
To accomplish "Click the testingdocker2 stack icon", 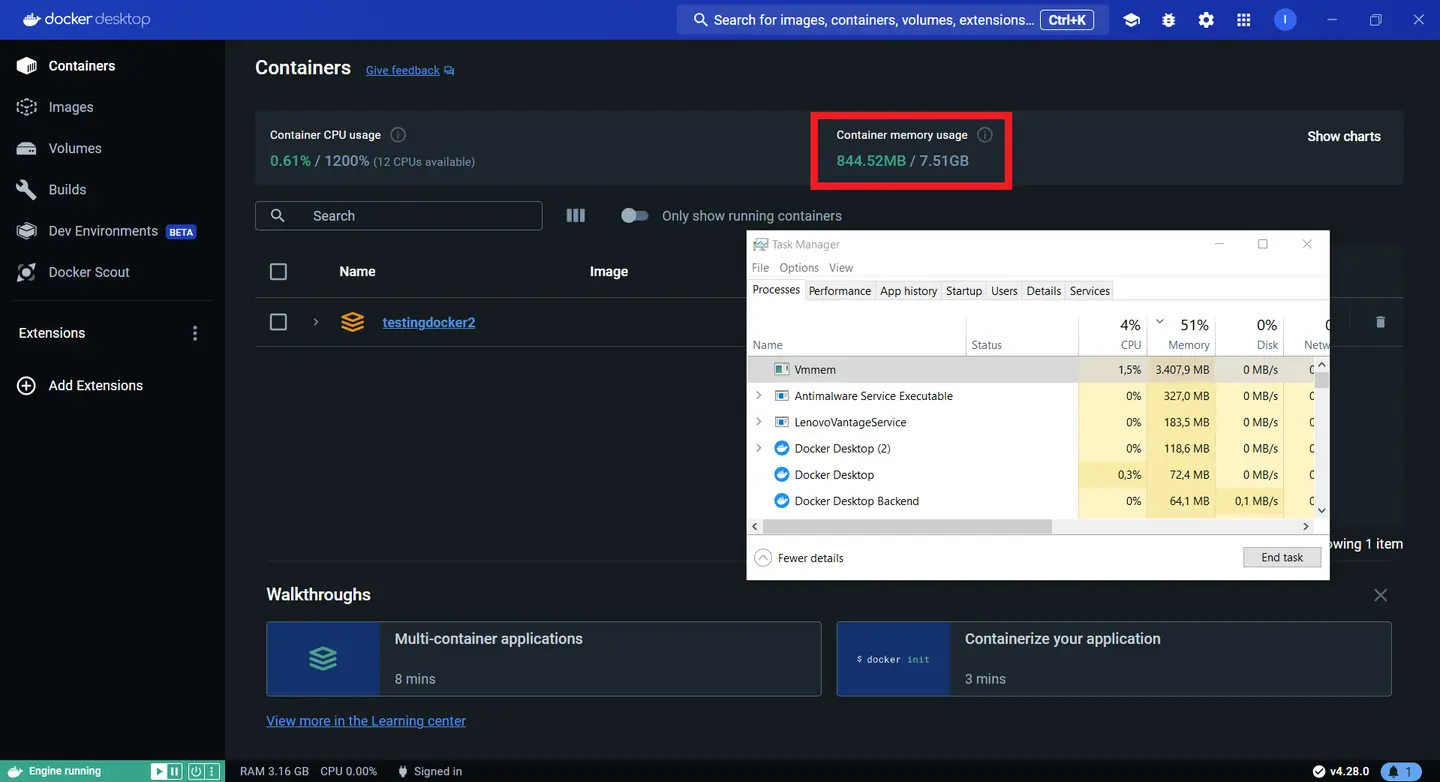I will [352, 322].
